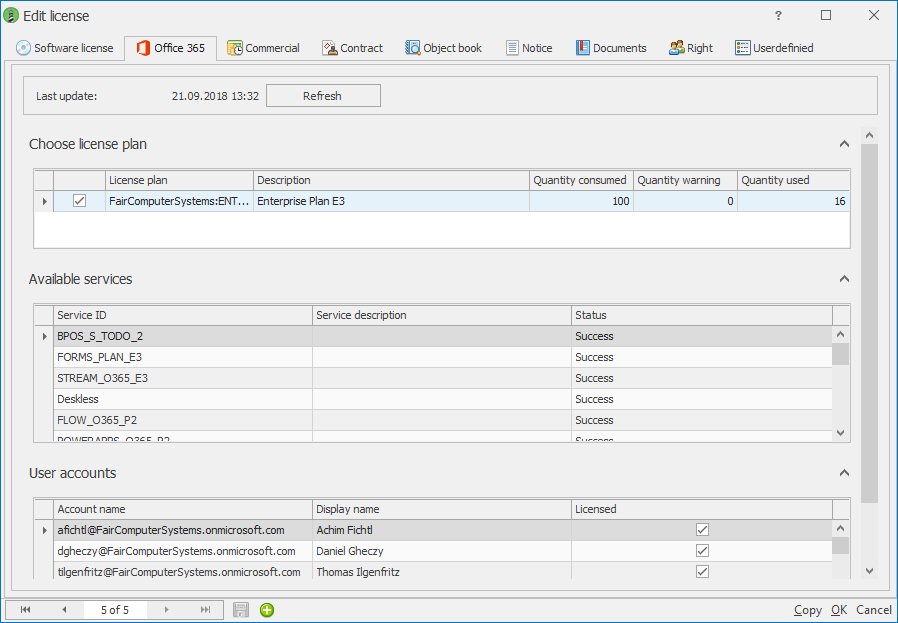Collapse the Choose license plan section
The width and height of the screenshot is (898, 623).
pos(844,144)
